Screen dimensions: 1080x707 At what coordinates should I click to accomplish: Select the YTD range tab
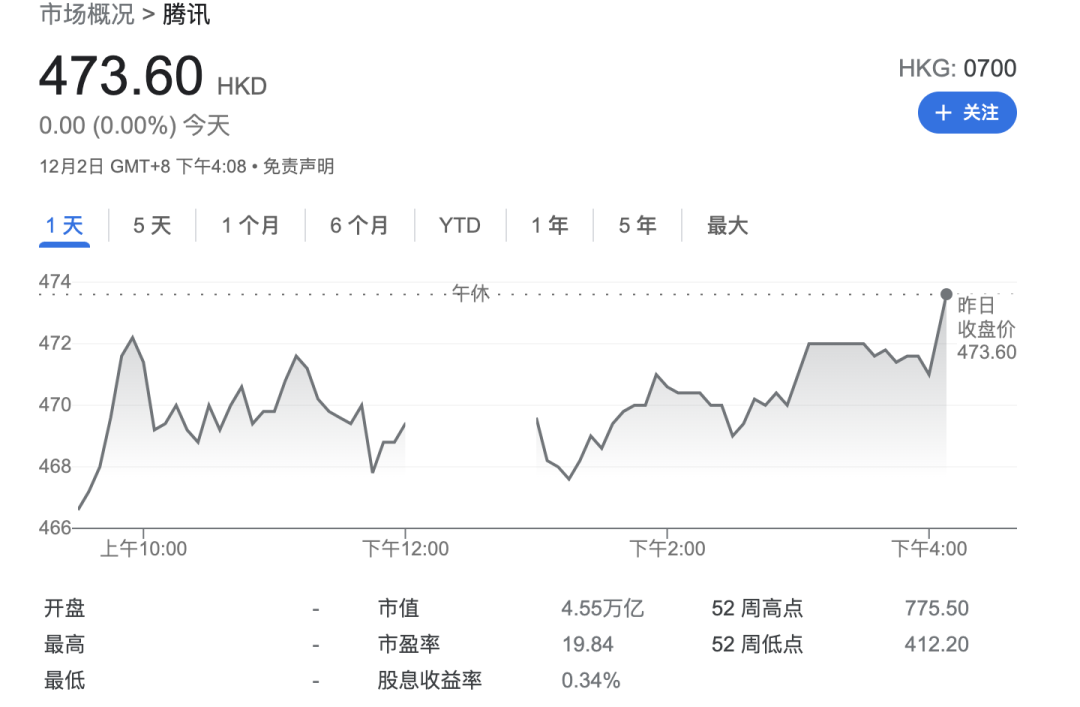point(460,226)
